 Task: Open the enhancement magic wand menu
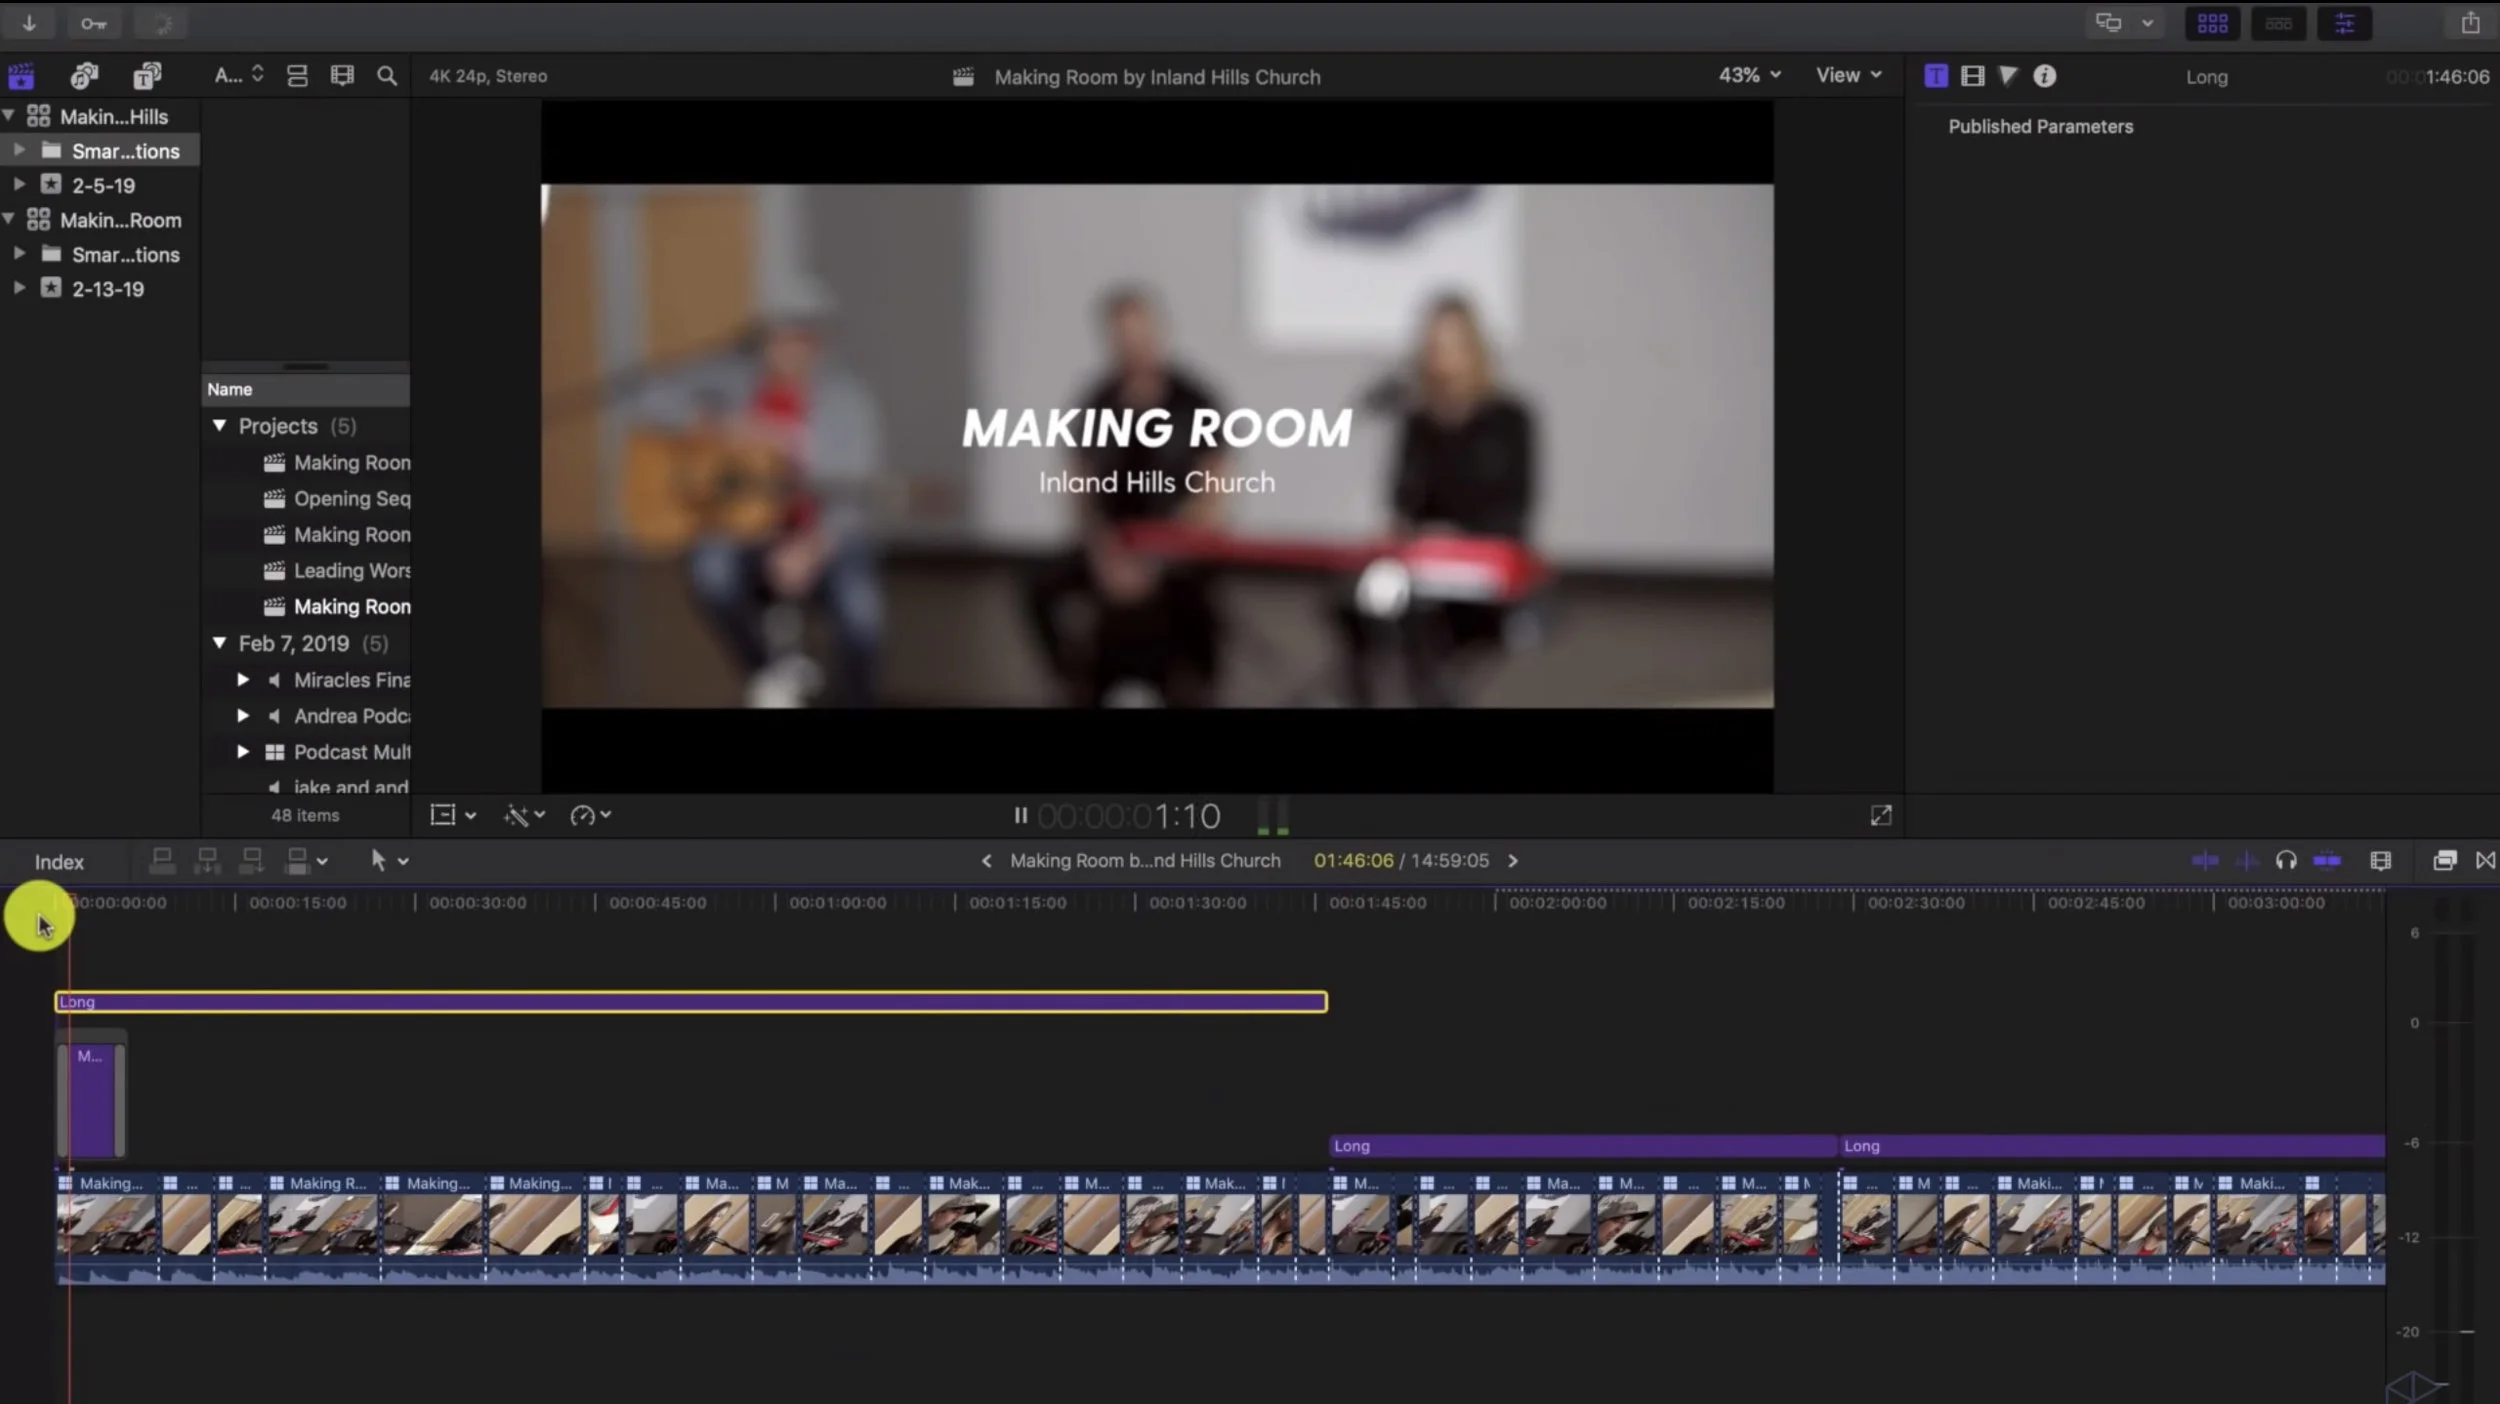click(x=524, y=816)
